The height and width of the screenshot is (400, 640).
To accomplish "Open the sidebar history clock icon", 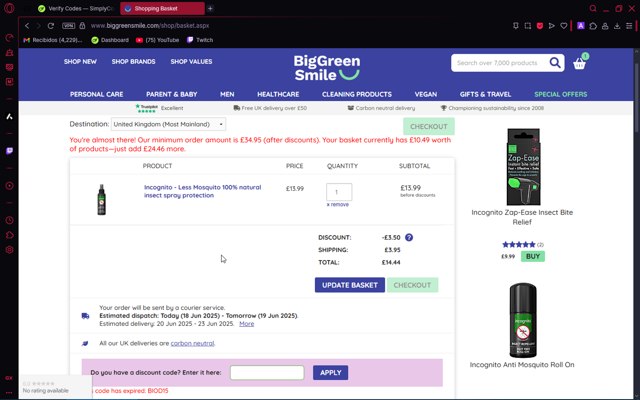I will coord(9,220).
